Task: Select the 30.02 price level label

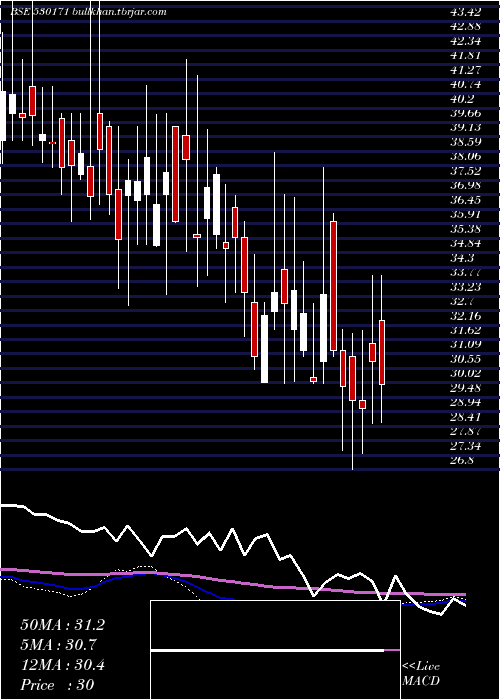Action: [x=466, y=373]
